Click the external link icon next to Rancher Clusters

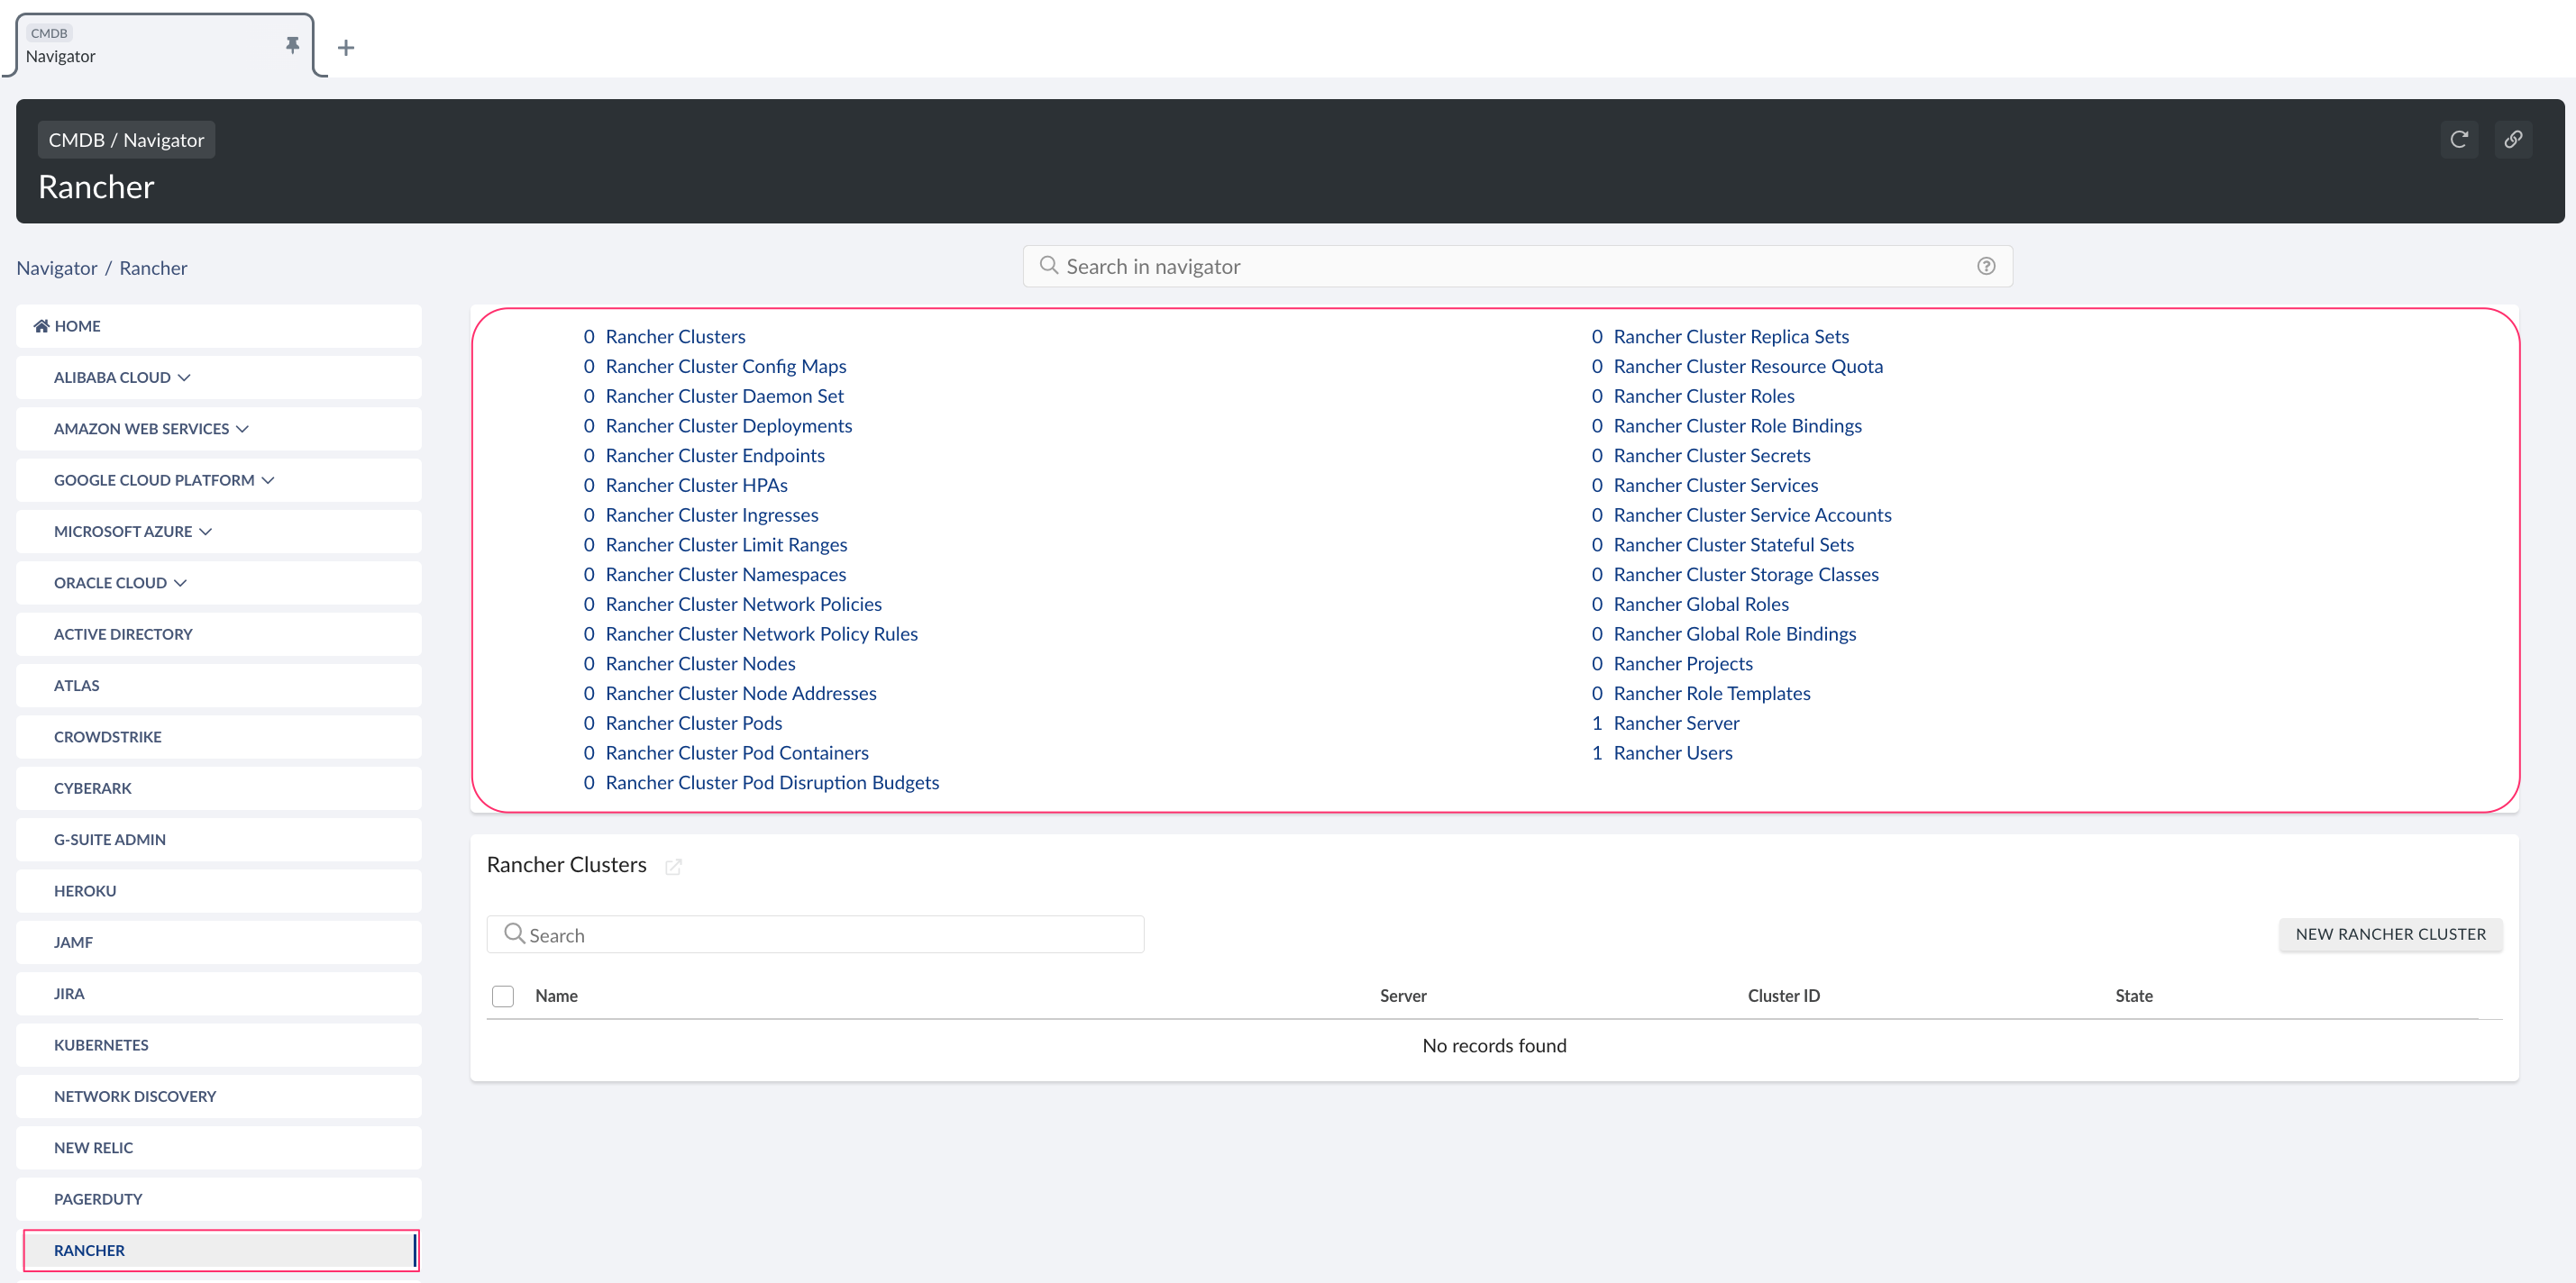point(675,866)
